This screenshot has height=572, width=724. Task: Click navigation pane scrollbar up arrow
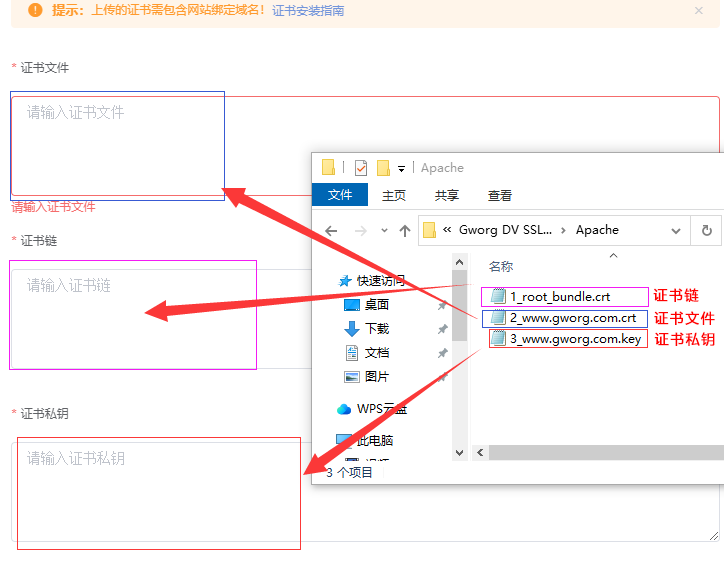459,262
